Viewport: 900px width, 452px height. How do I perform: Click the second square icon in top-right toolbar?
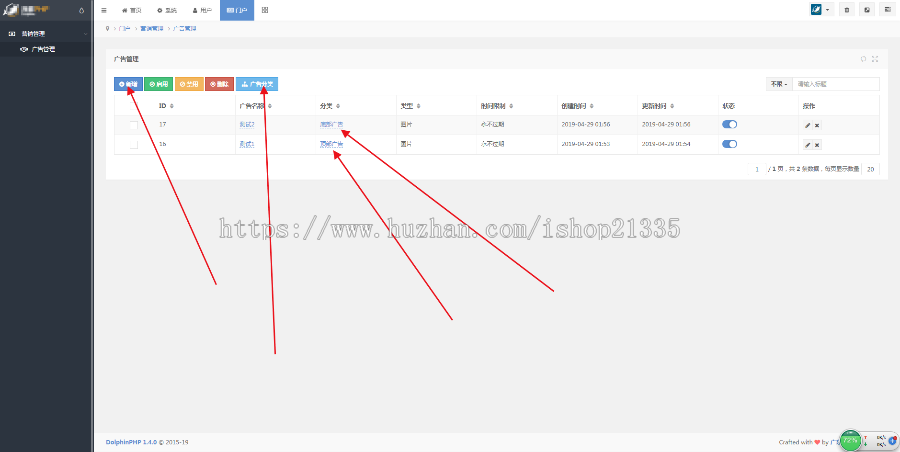pyautogui.click(x=866, y=10)
